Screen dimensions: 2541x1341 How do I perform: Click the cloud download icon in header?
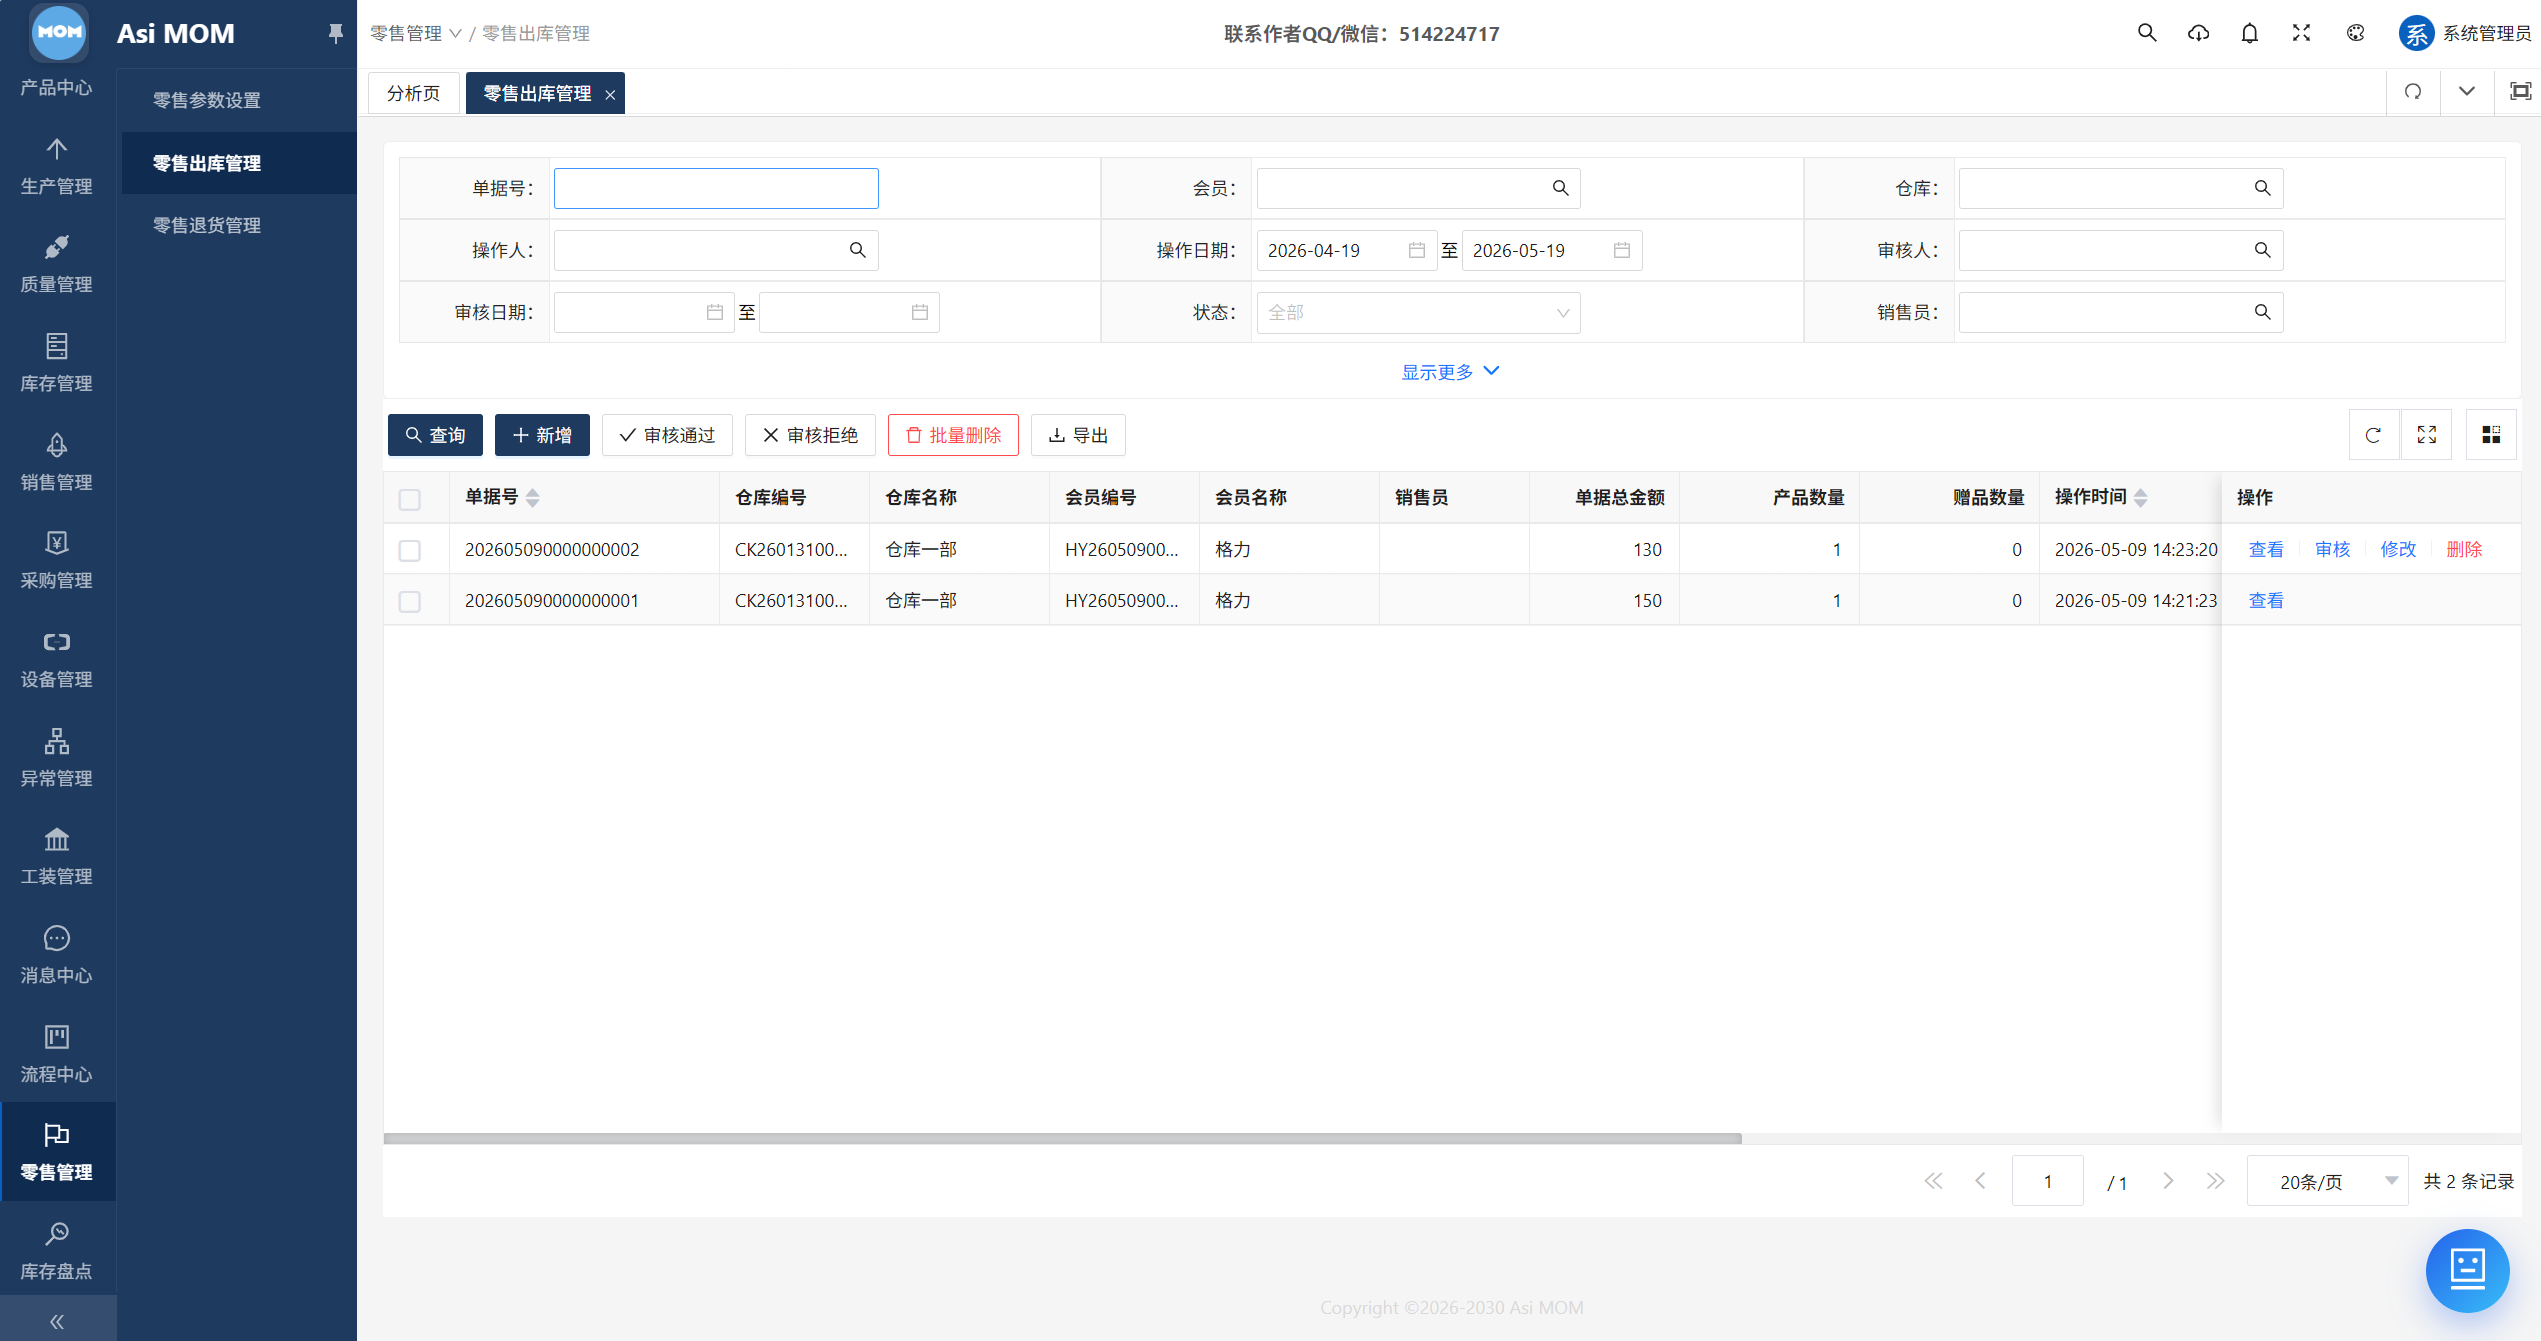coord(2198,33)
